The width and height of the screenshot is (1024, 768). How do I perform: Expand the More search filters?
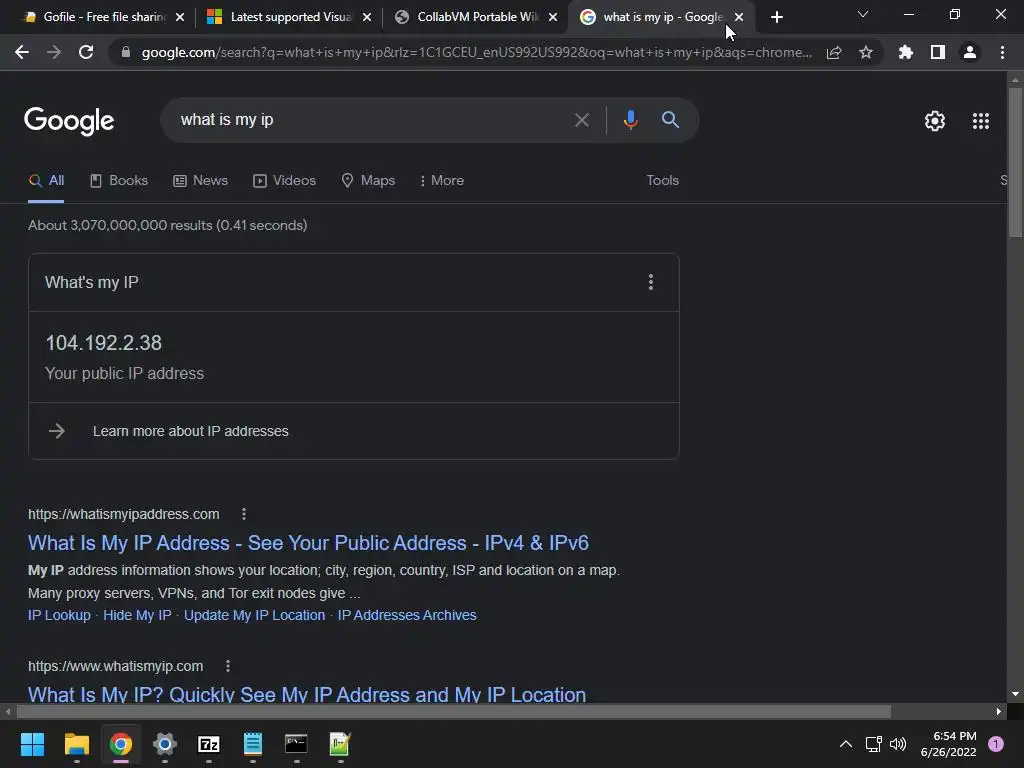tap(441, 181)
